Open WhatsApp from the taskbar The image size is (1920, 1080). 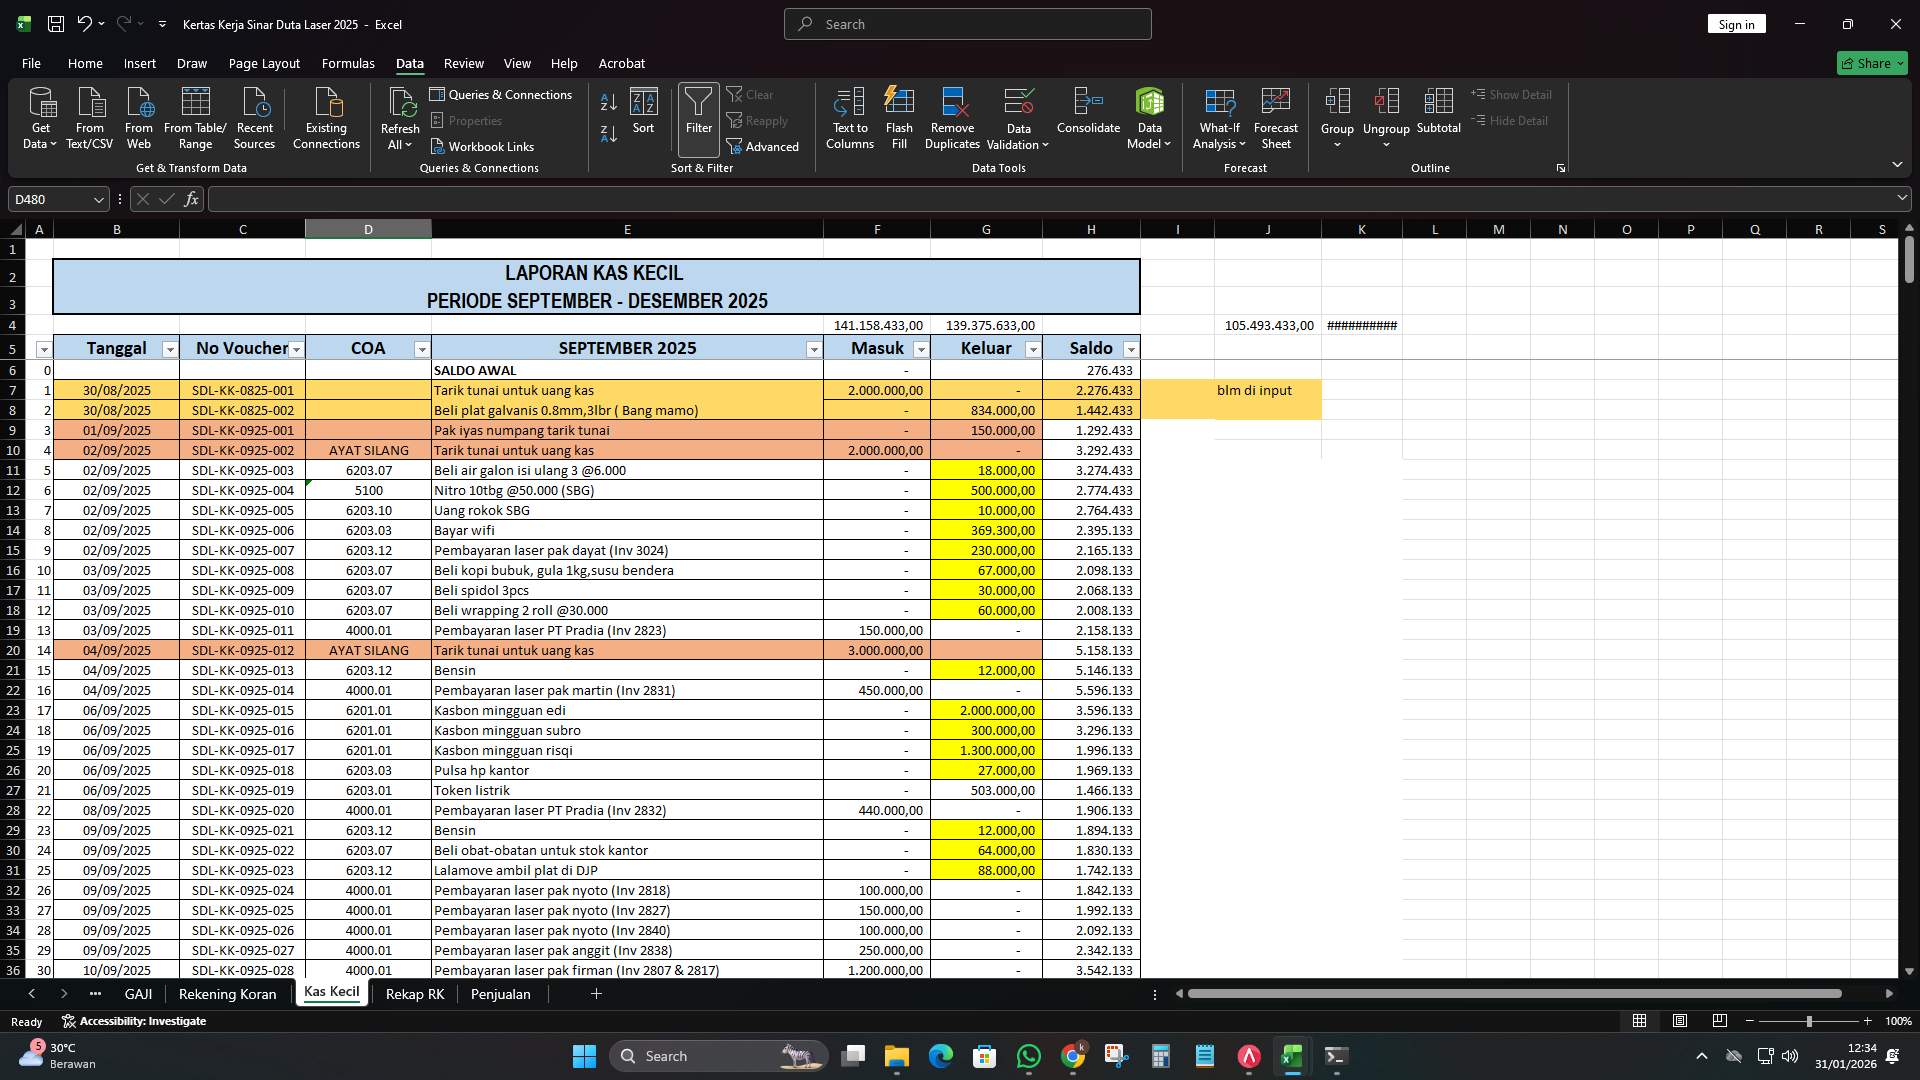(1029, 1056)
